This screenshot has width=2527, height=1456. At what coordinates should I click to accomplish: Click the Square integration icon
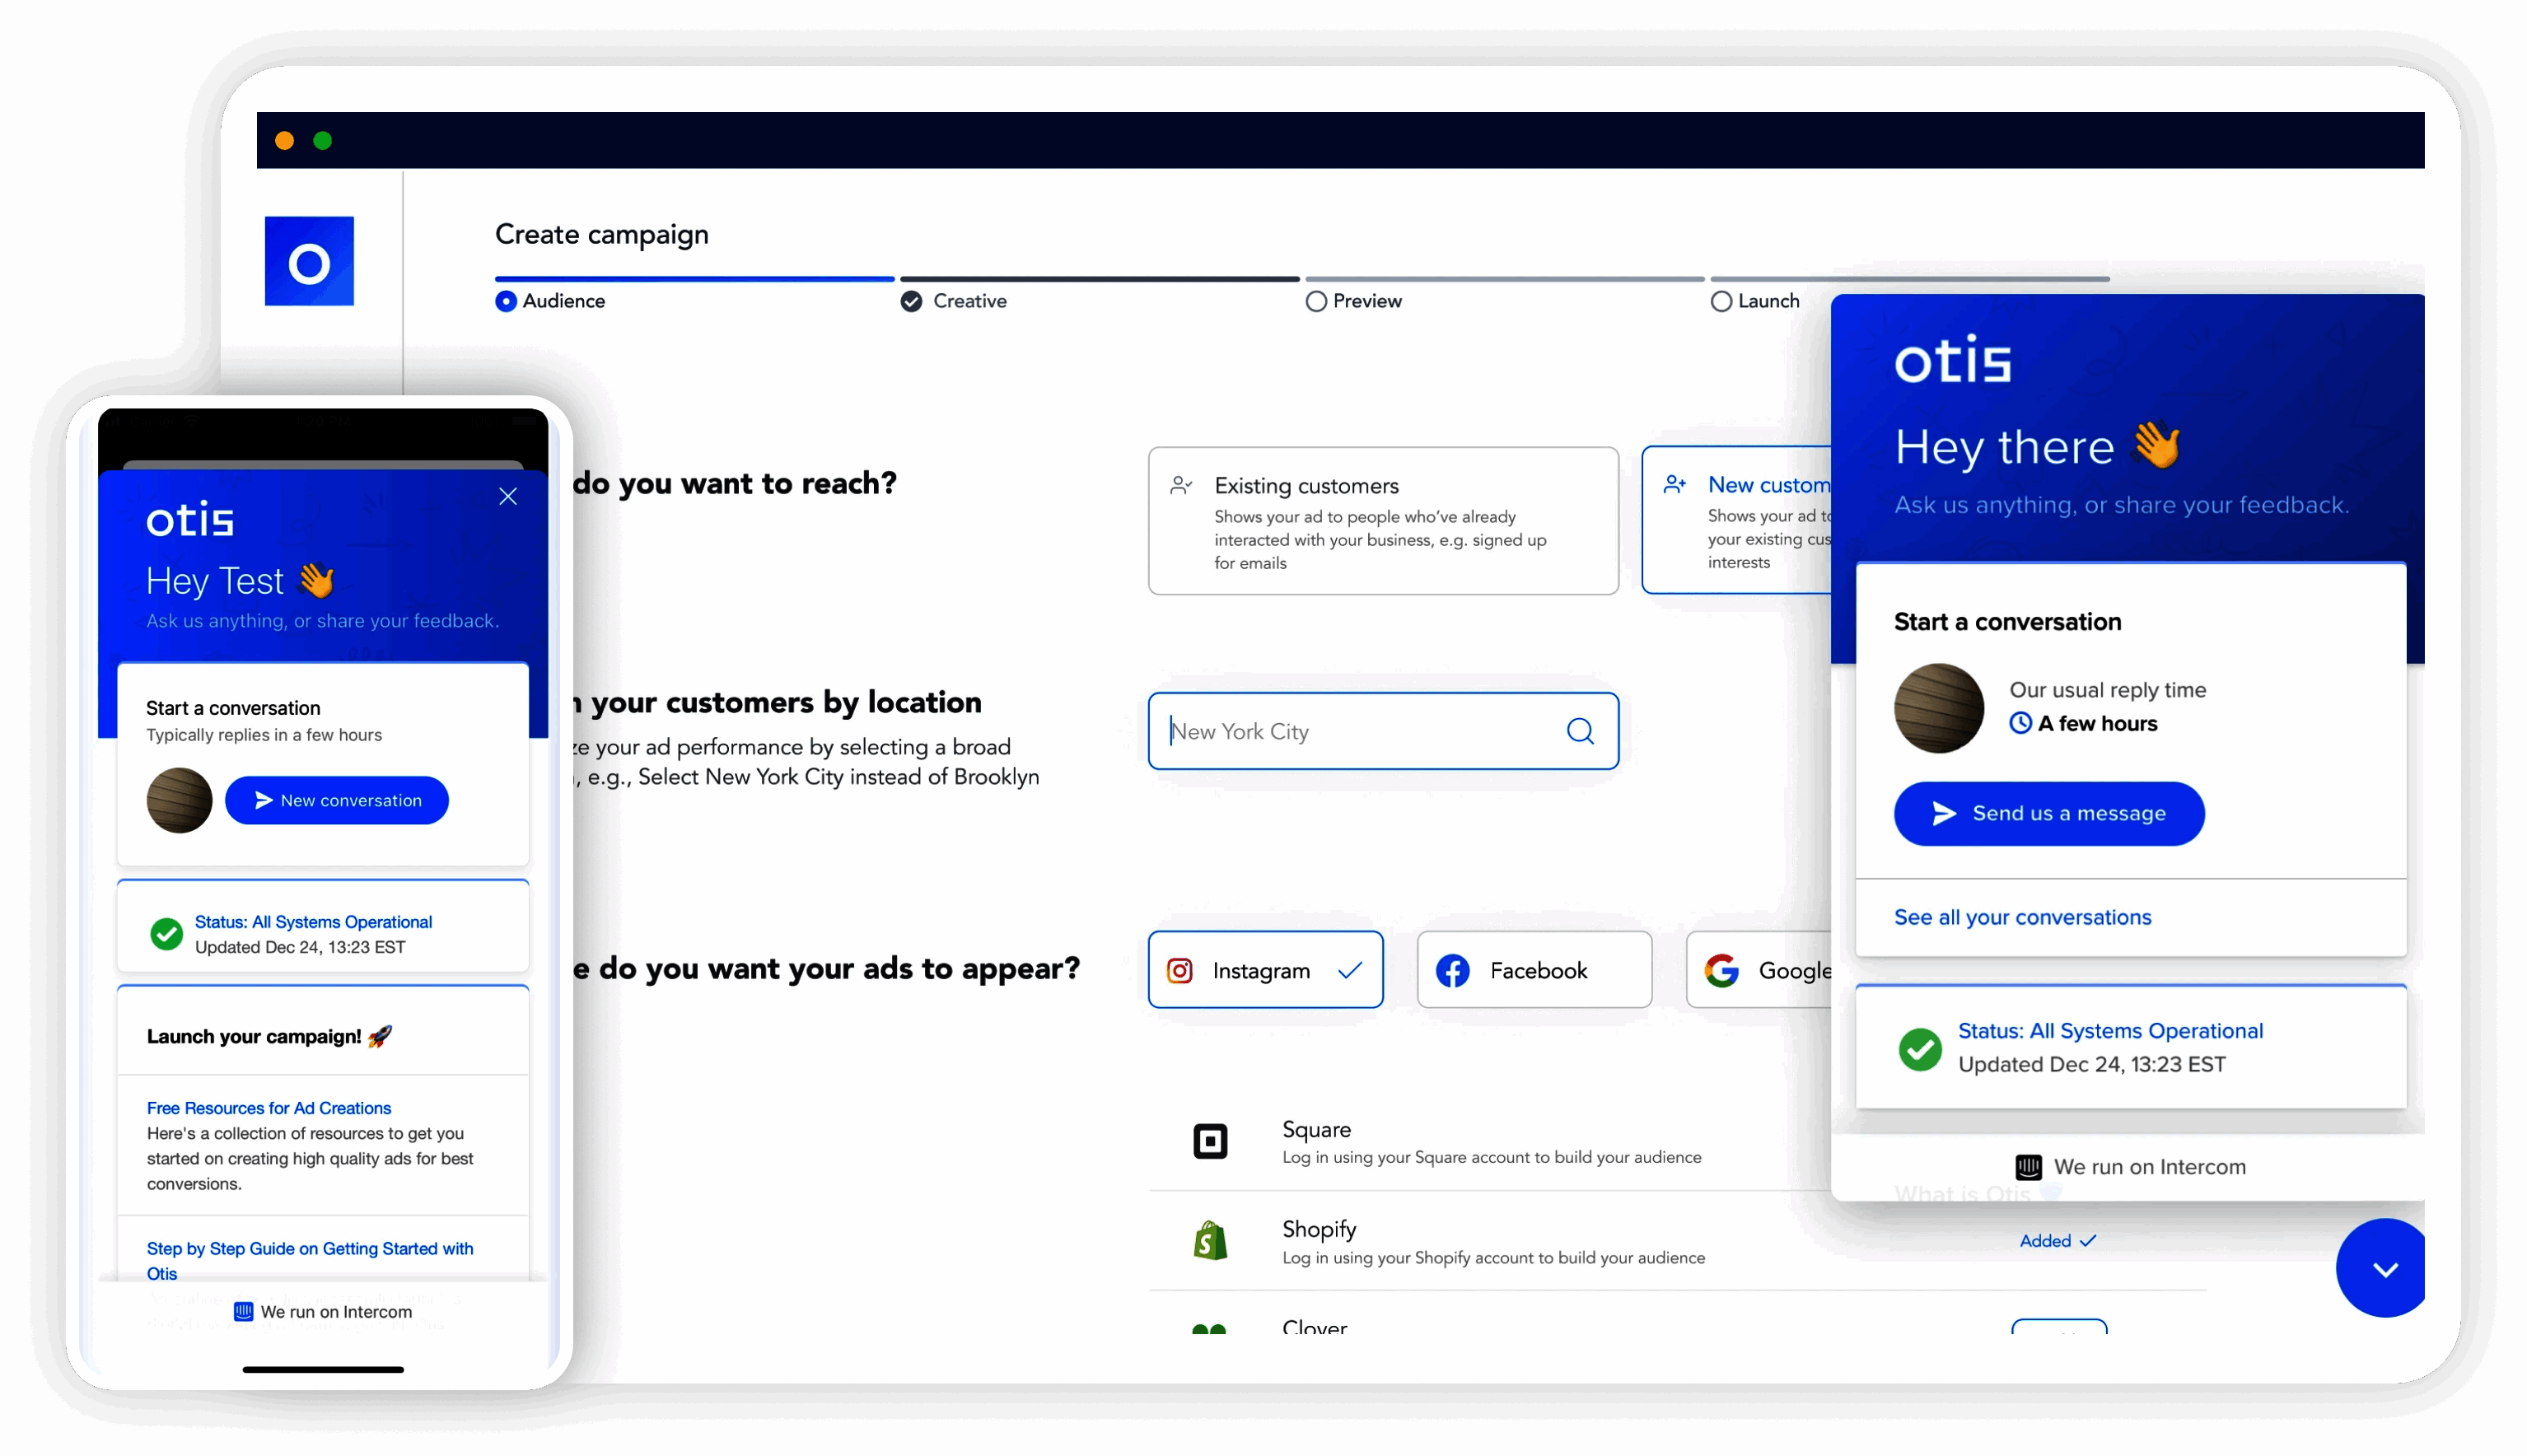click(1209, 1141)
